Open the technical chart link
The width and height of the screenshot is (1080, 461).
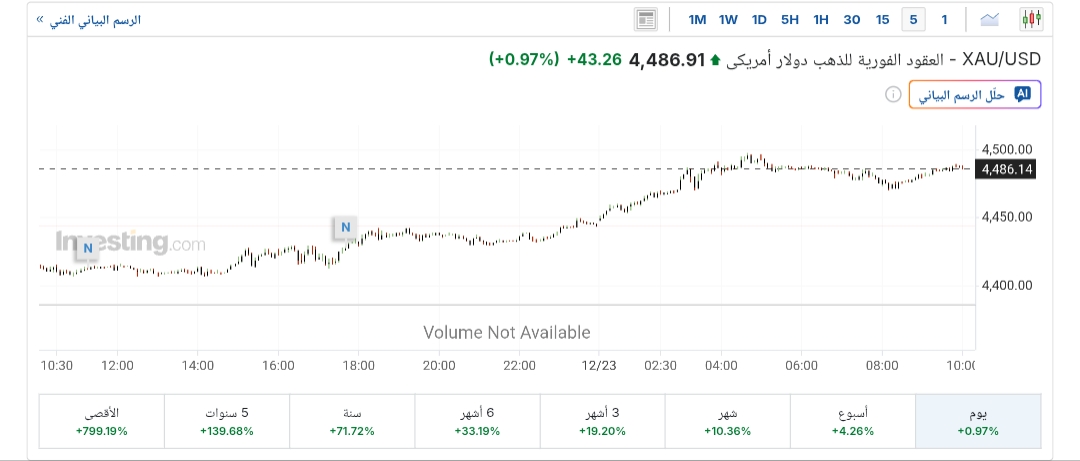[x=88, y=20]
